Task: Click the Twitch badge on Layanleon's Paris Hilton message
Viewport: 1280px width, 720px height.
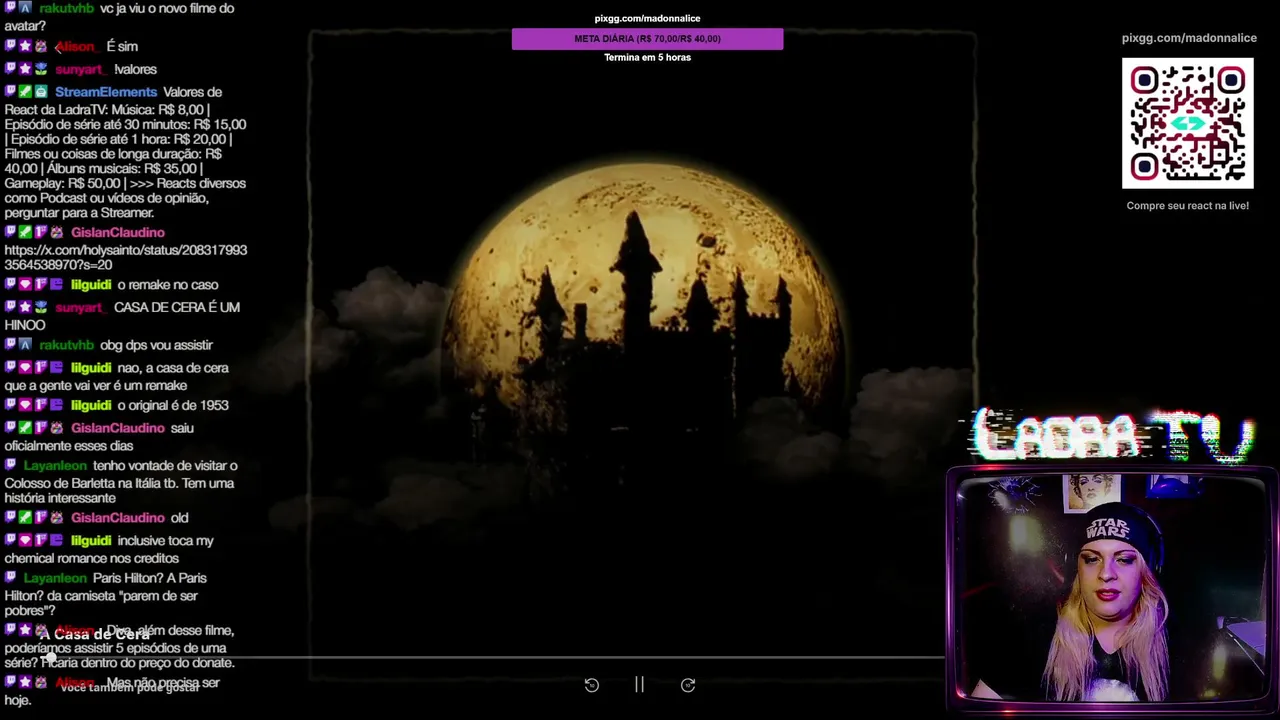Action: (x=10, y=578)
